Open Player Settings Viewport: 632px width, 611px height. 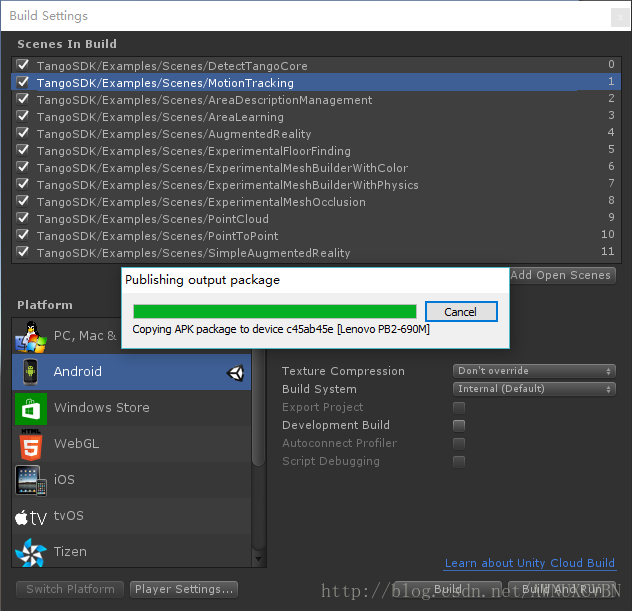[x=184, y=589]
